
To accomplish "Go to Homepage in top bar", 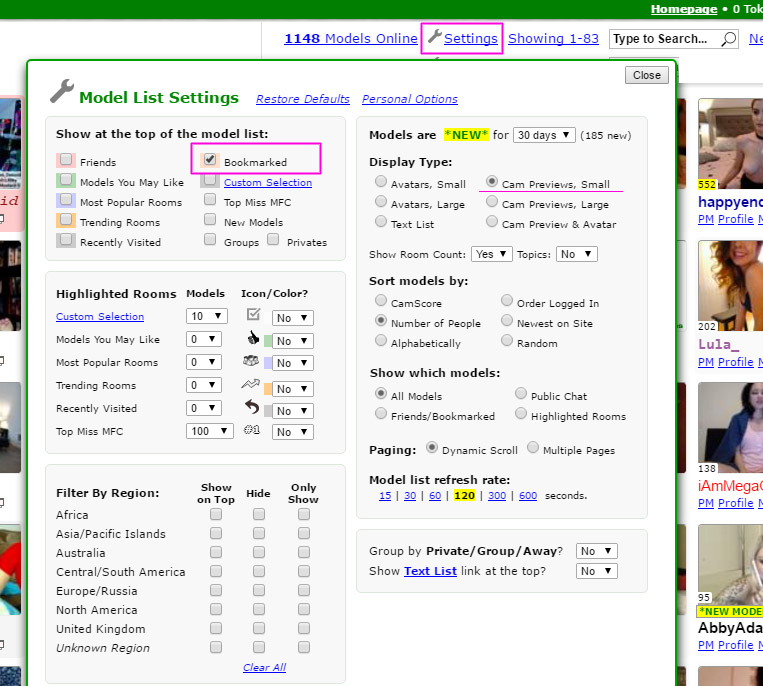I will [683, 9].
